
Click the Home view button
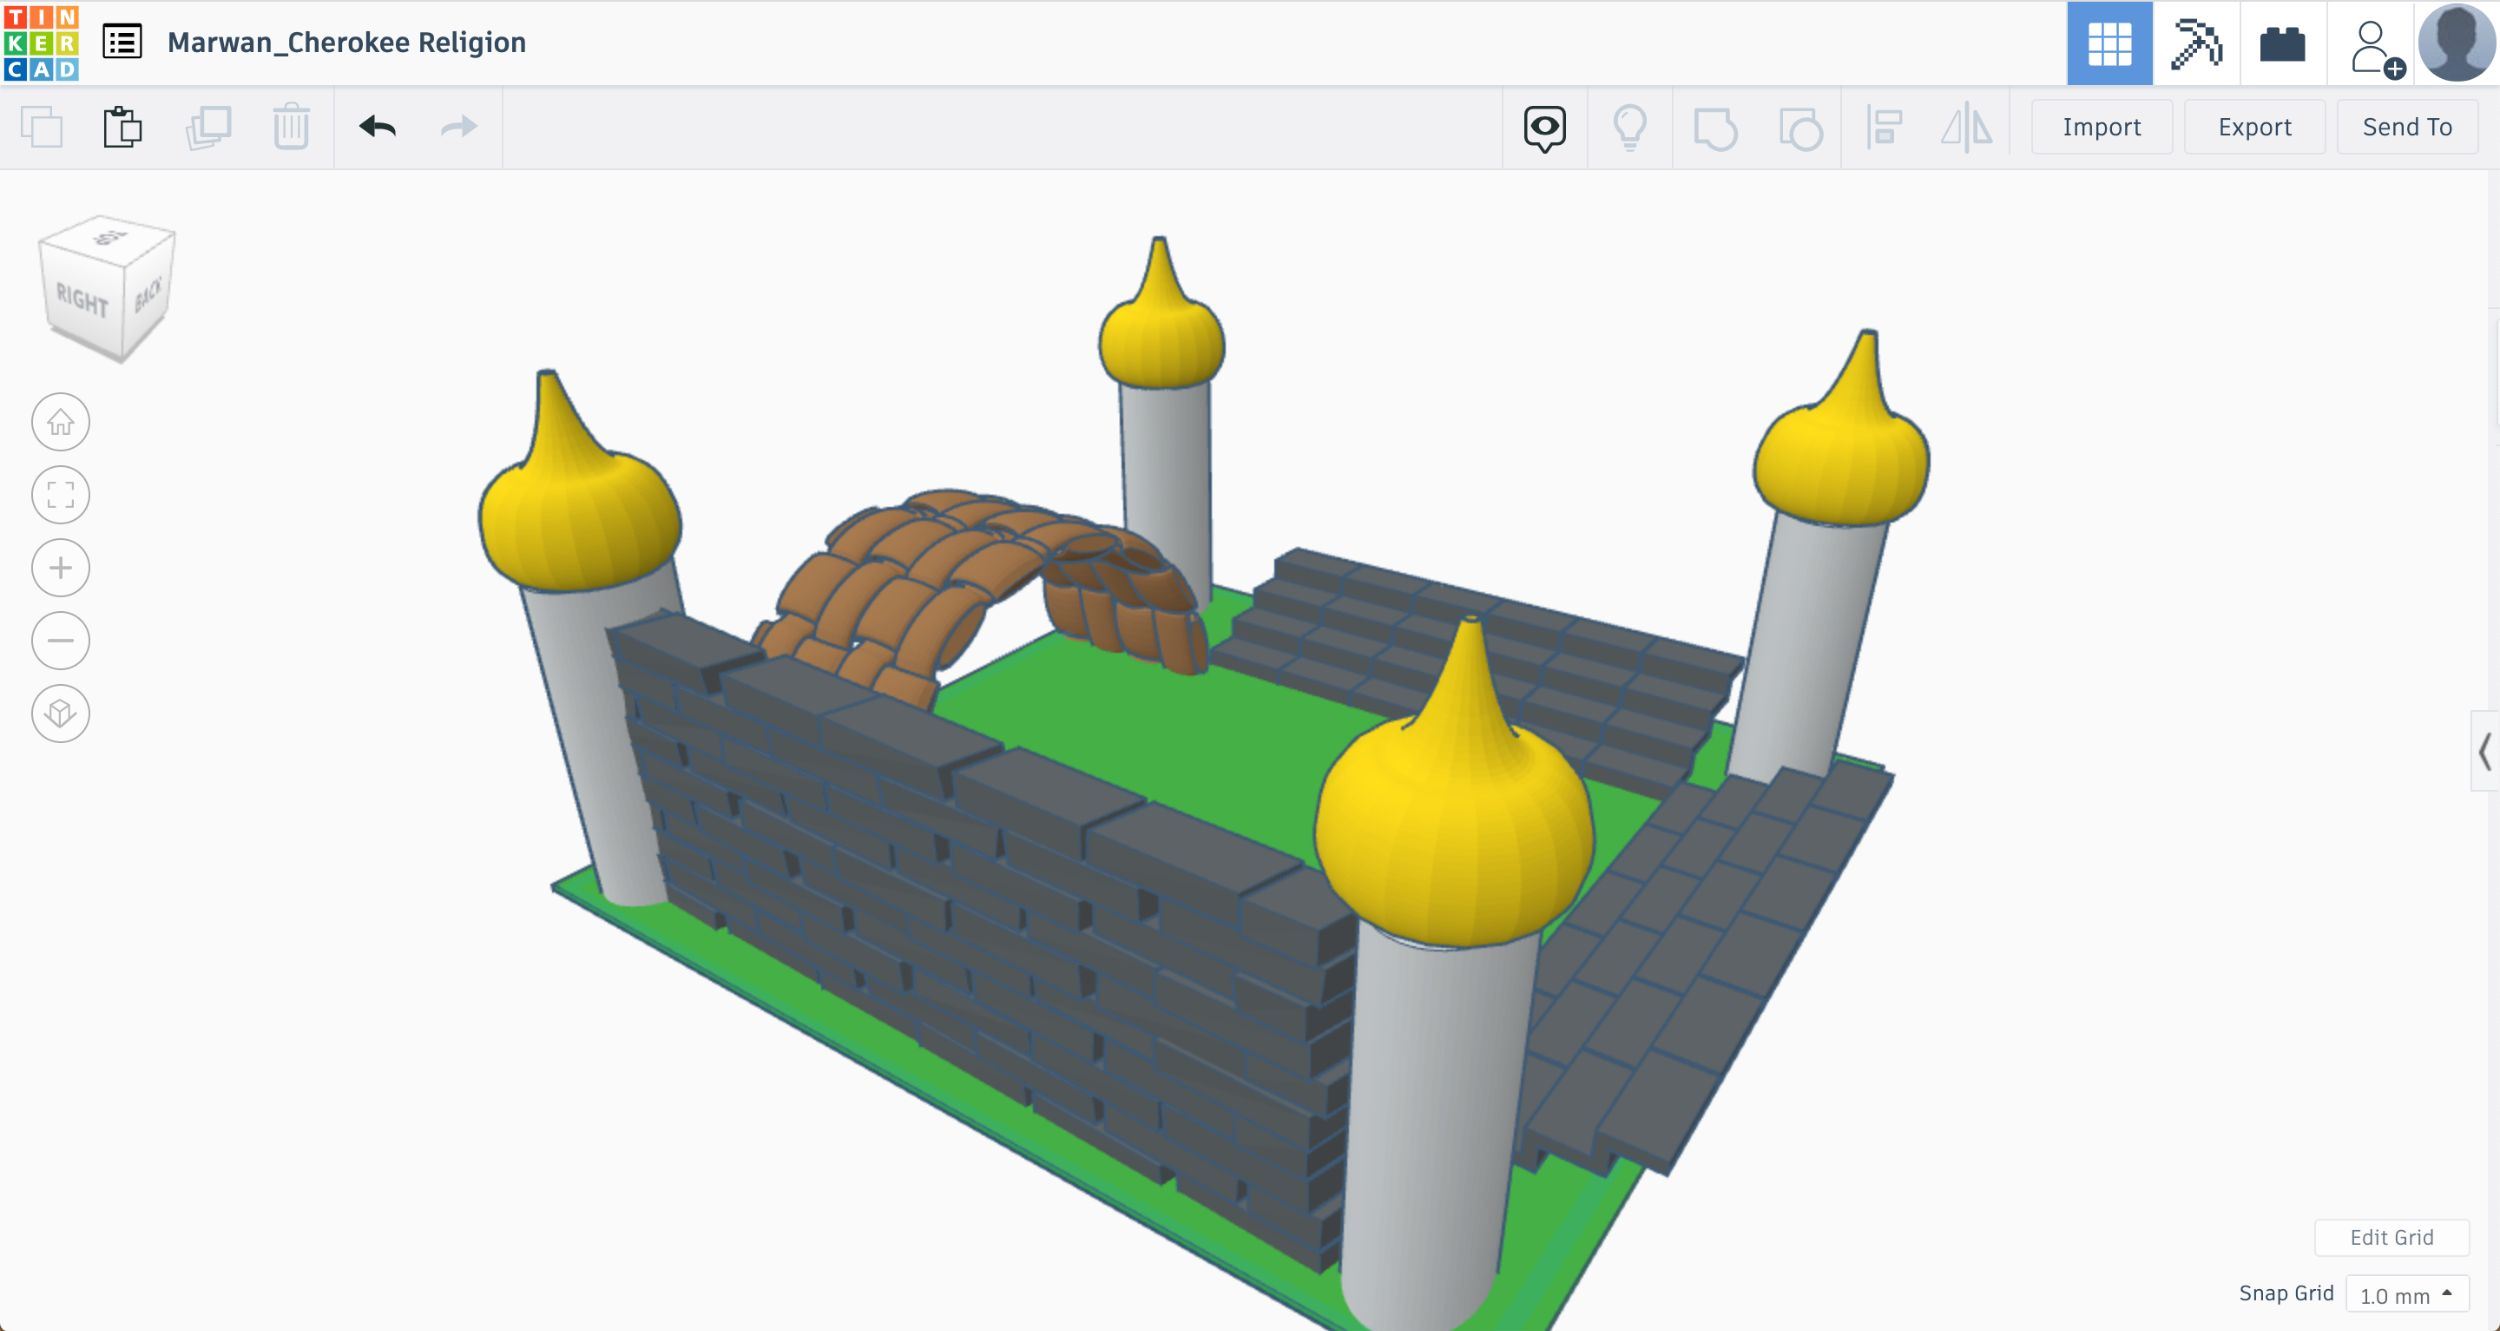tap(60, 422)
